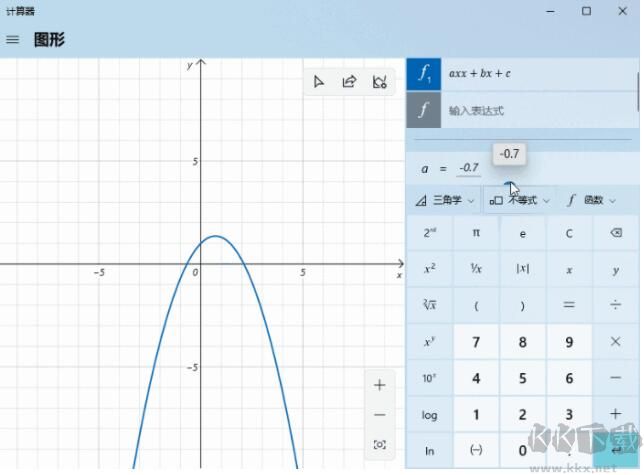
Task: Reset graph view to fit
Action: tap(380, 444)
